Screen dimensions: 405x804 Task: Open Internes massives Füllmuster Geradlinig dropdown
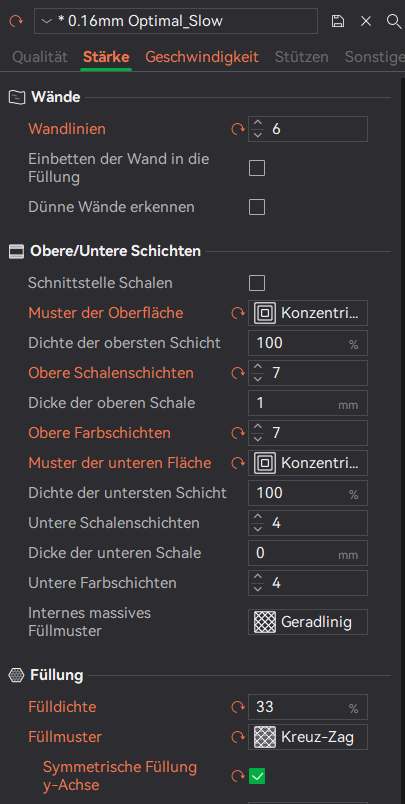point(308,622)
